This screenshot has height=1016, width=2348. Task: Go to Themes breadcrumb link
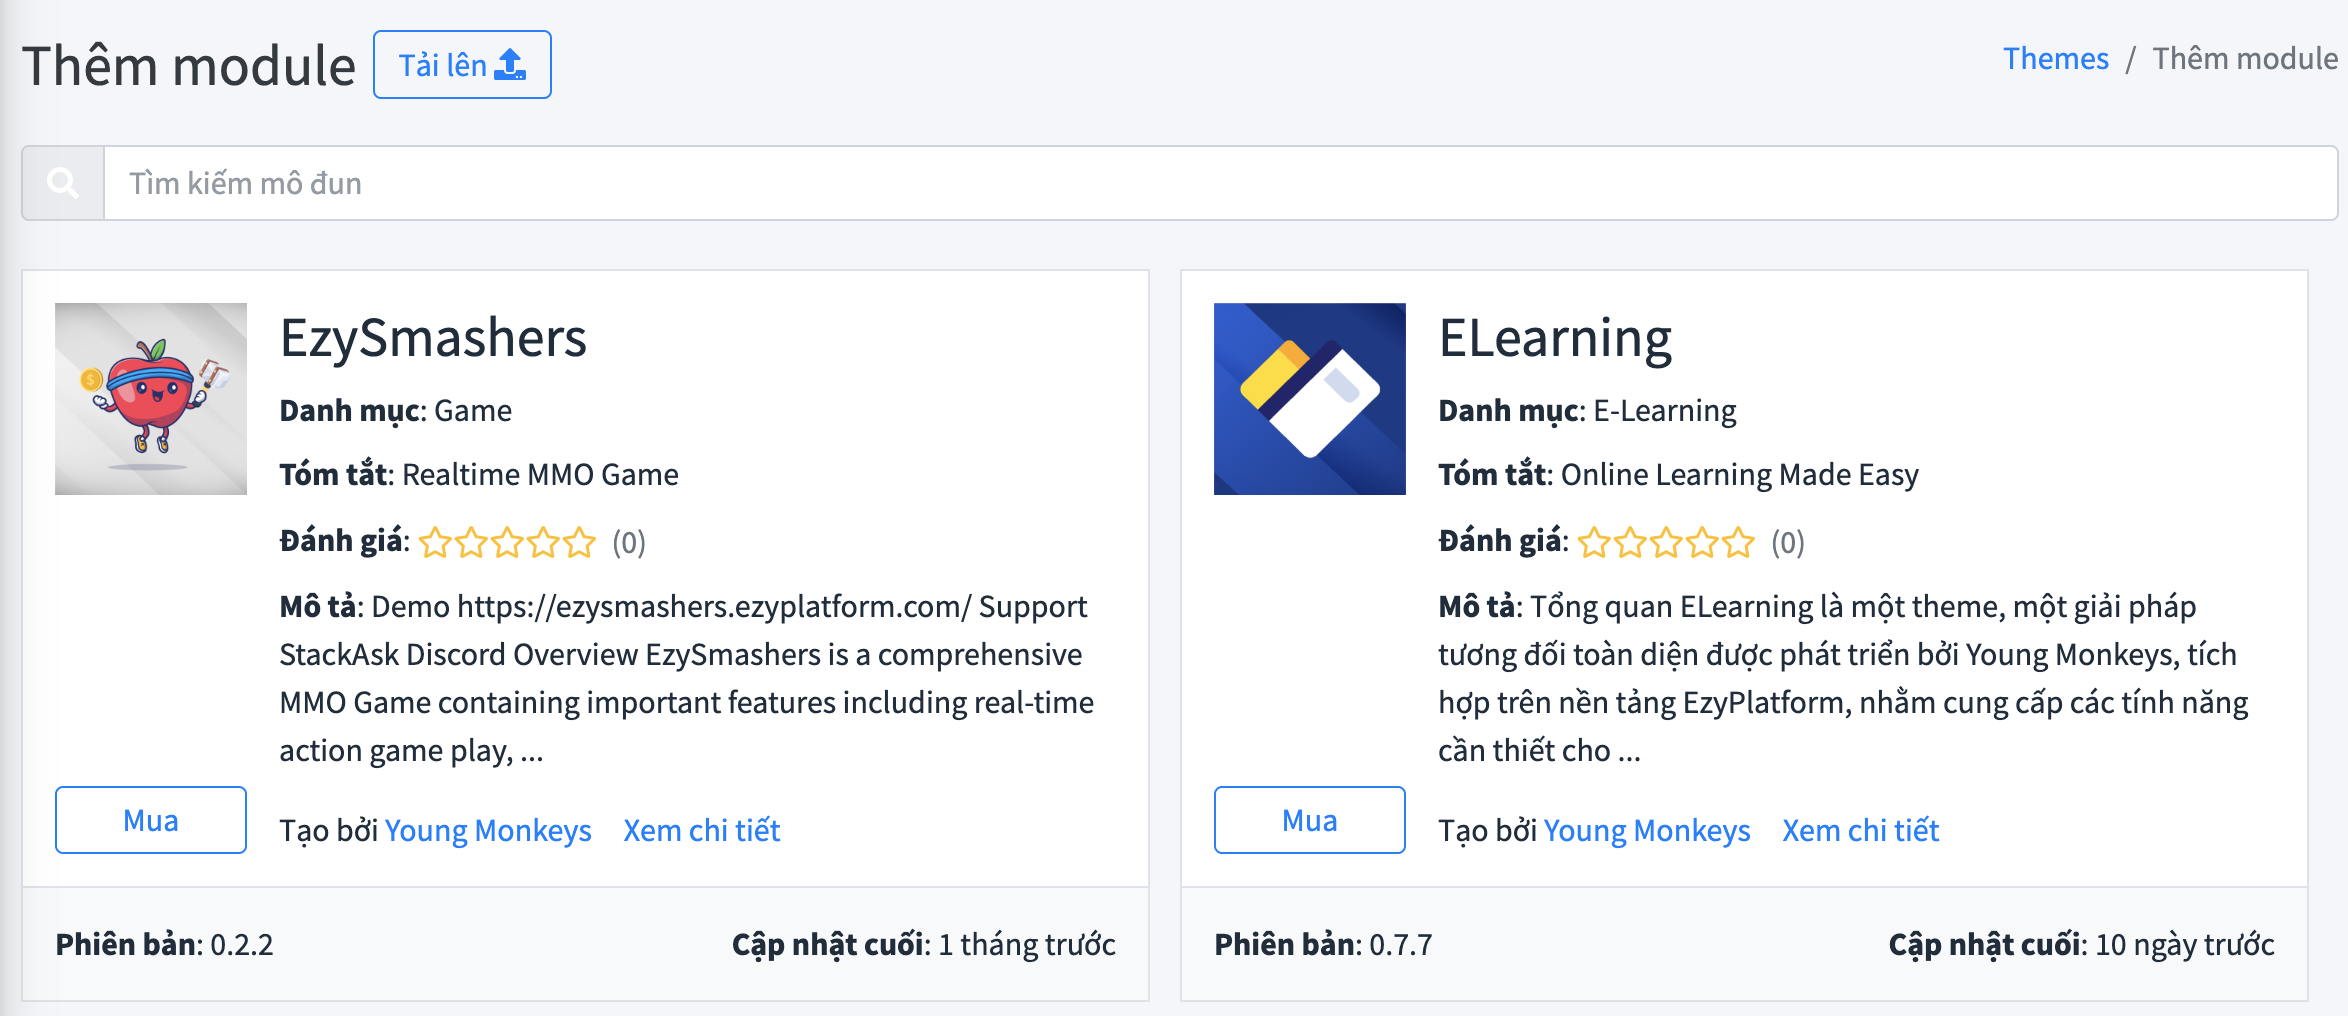[2056, 59]
